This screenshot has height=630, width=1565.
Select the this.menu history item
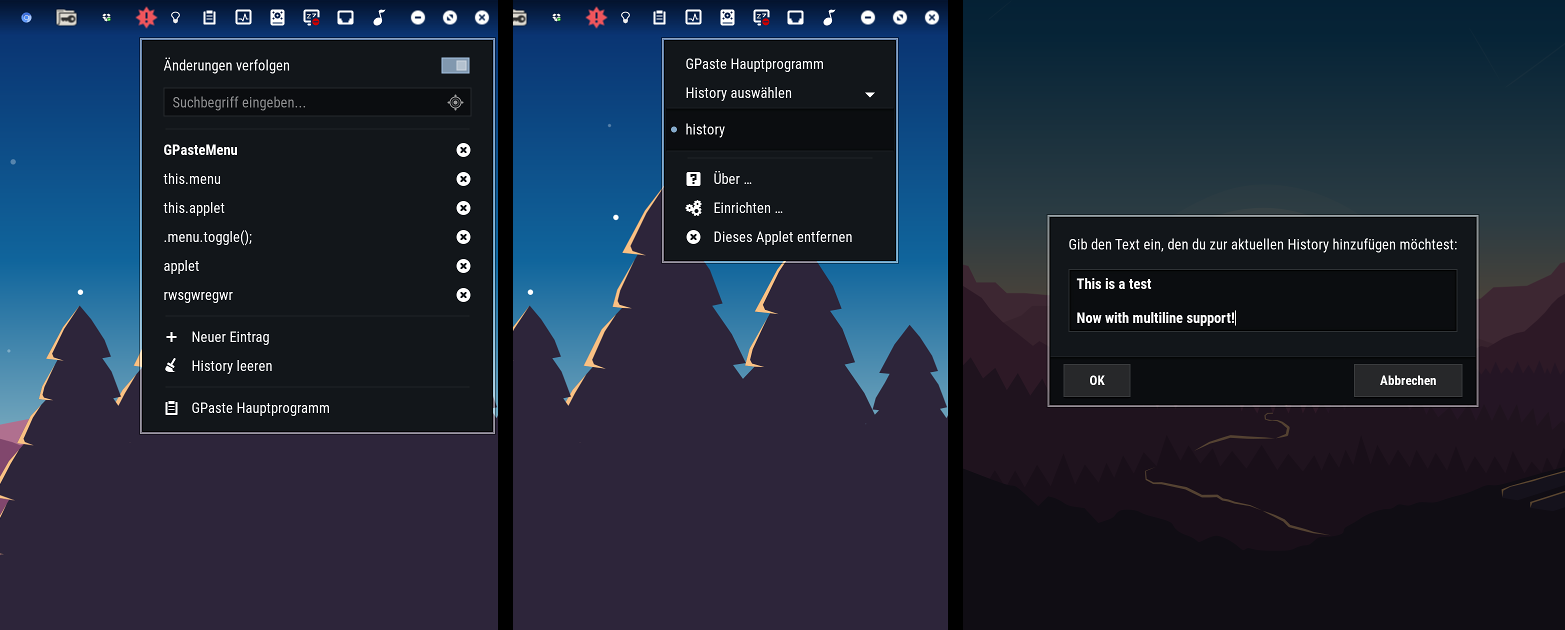pos(192,179)
